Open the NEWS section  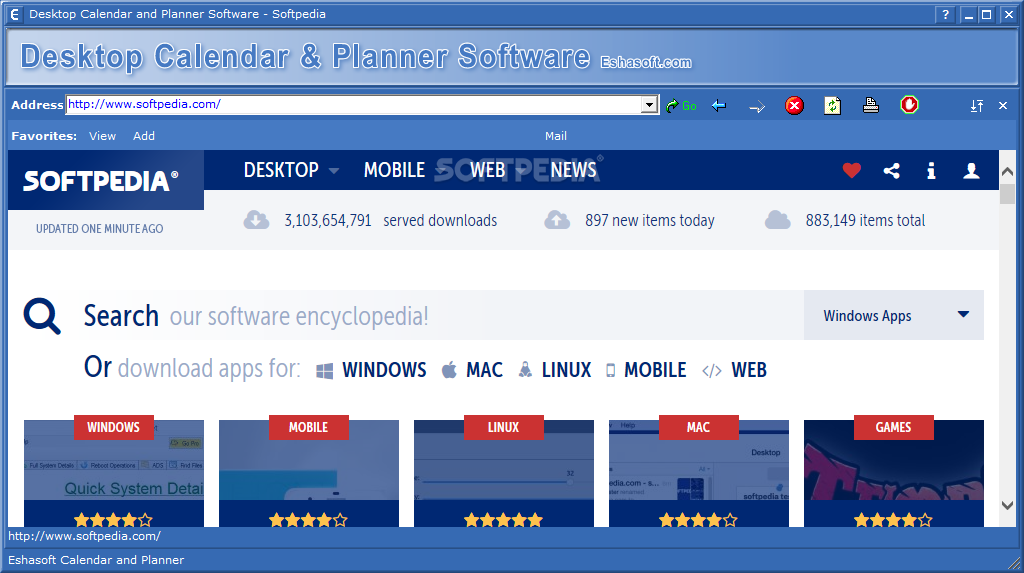tap(573, 170)
